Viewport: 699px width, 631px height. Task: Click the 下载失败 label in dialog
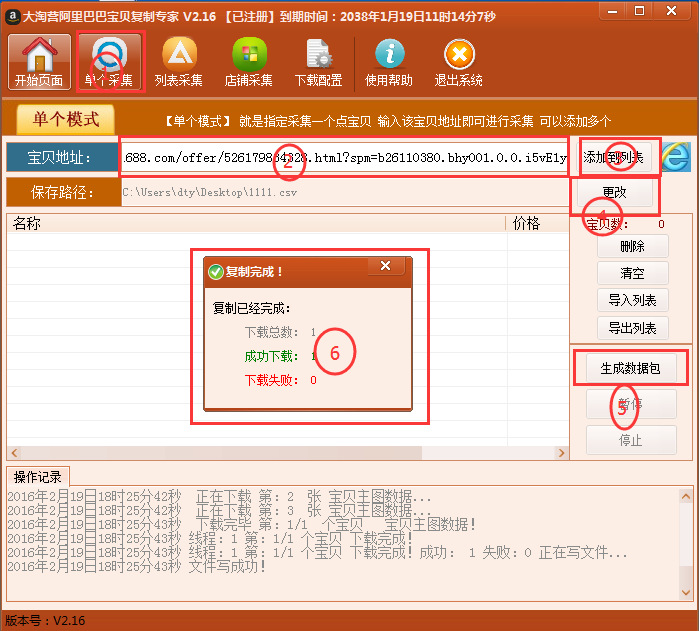pos(271,380)
